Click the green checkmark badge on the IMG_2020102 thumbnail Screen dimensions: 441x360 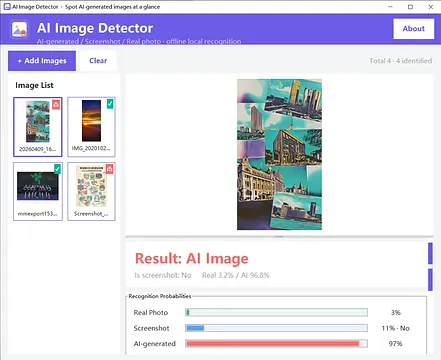tap(110, 104)
